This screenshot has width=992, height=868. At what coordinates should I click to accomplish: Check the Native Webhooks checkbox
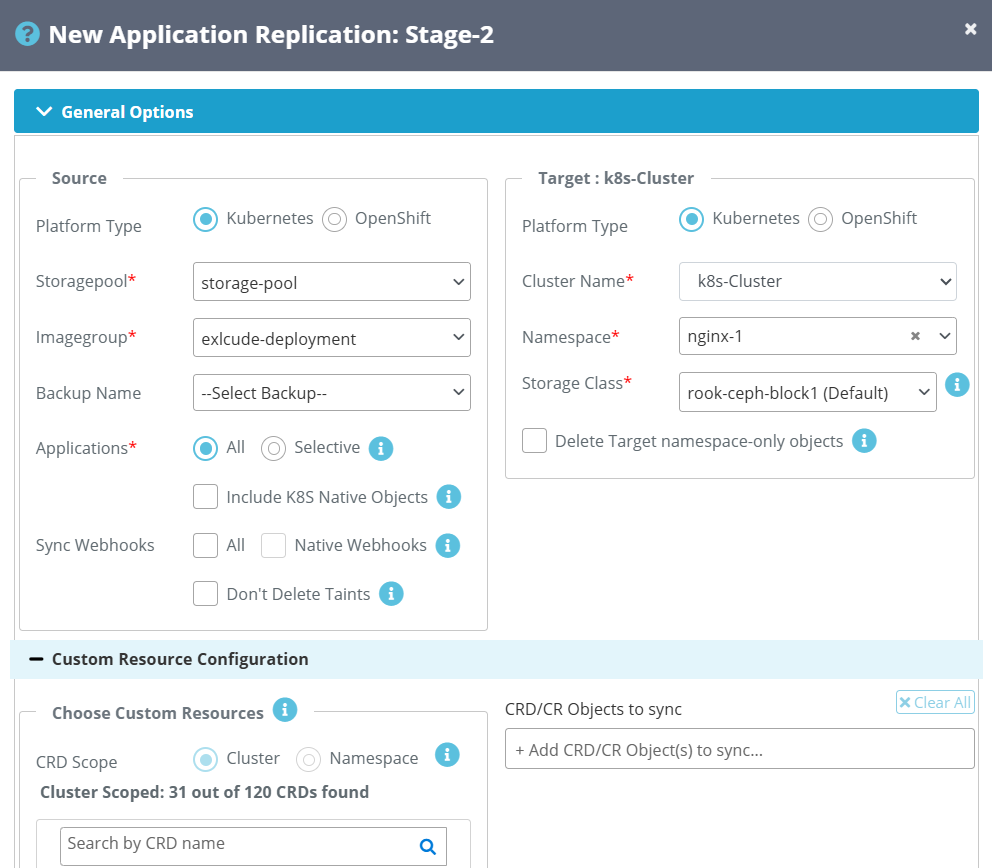273,545
